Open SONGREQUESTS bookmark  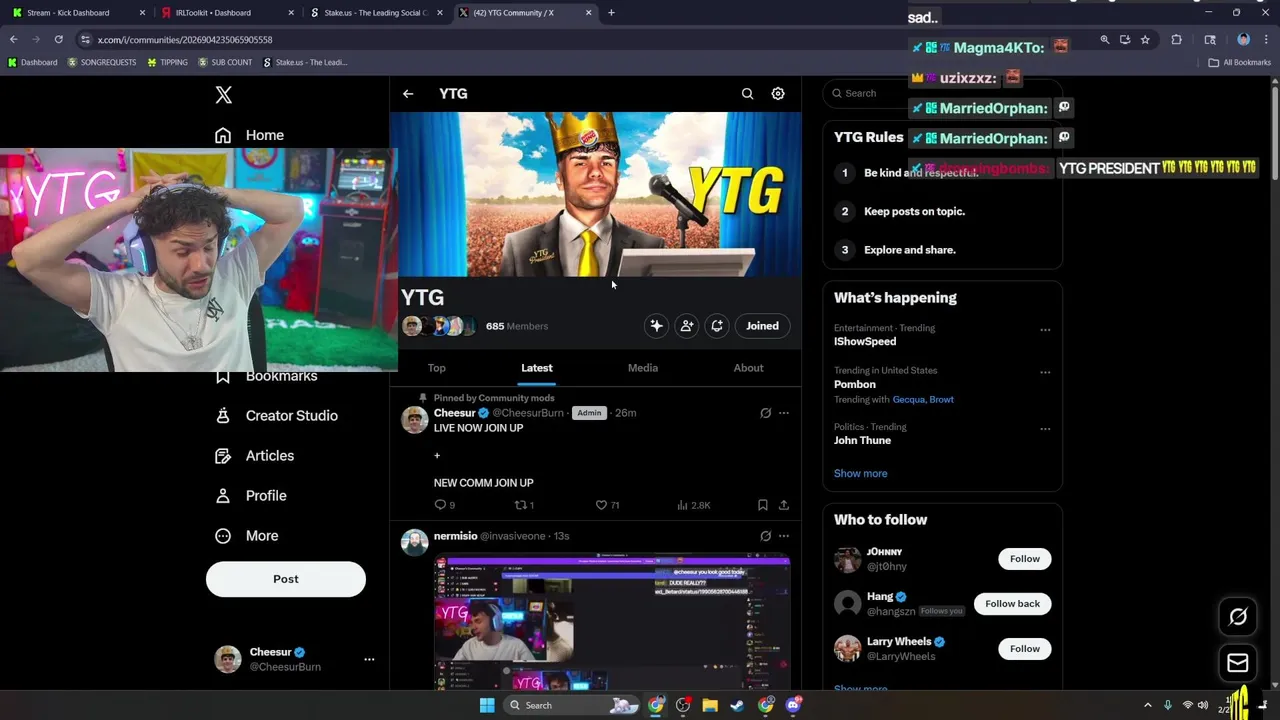pyautogui.click(x=102, y=62)
